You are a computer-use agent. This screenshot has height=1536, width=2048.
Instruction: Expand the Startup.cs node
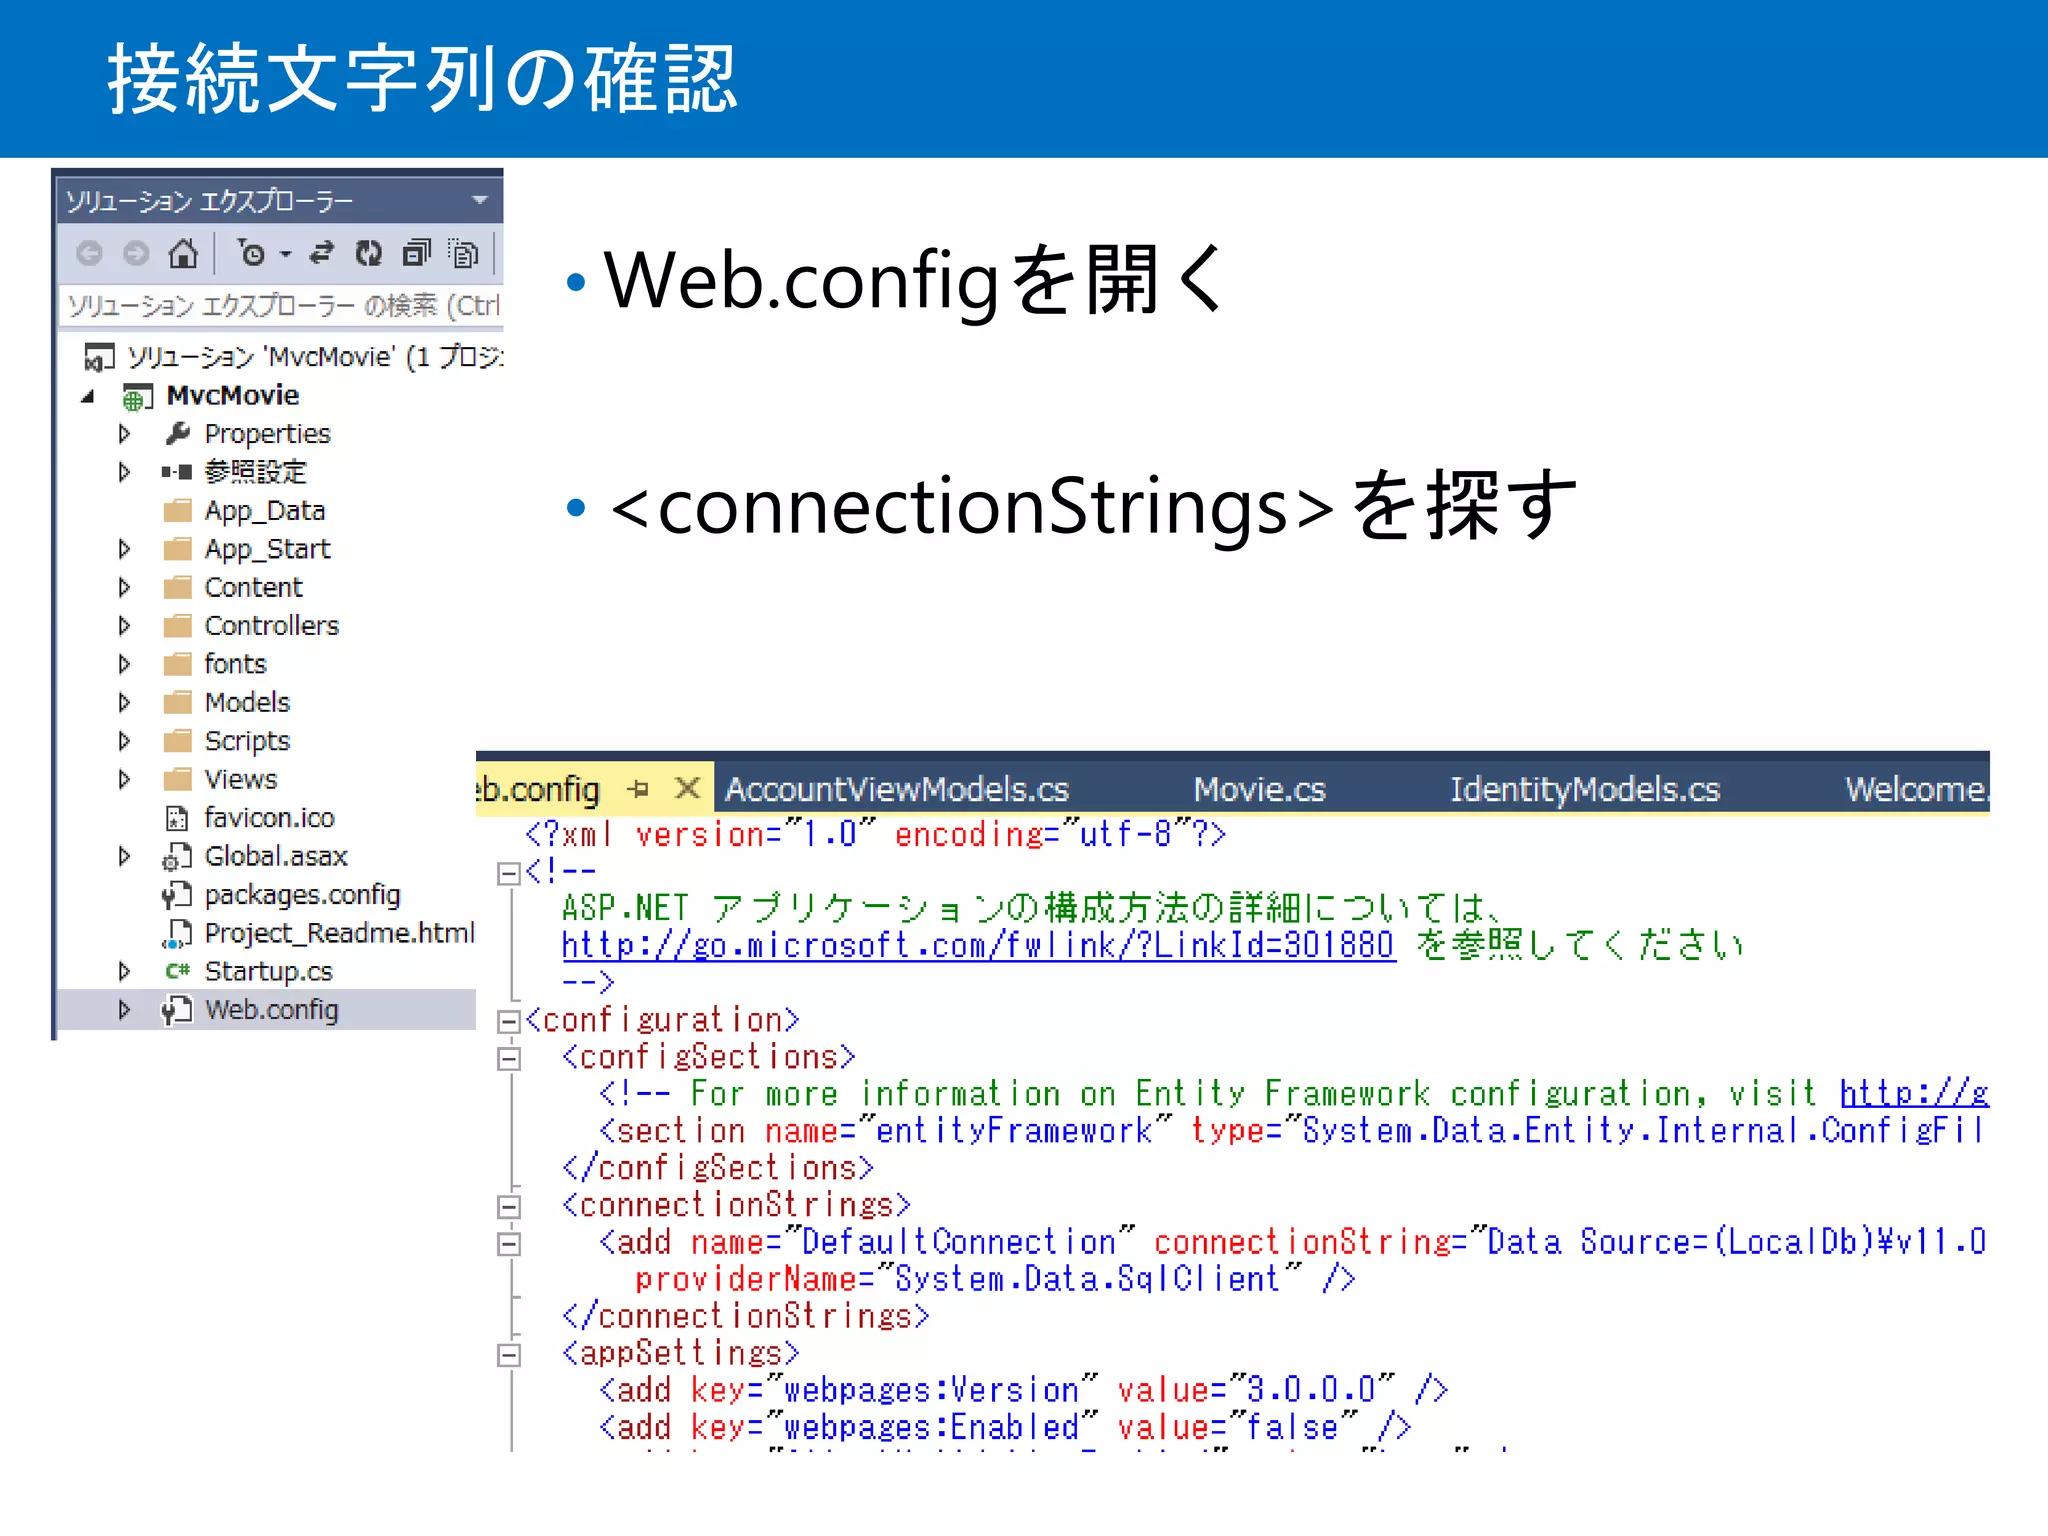click(x=124, y=971)
